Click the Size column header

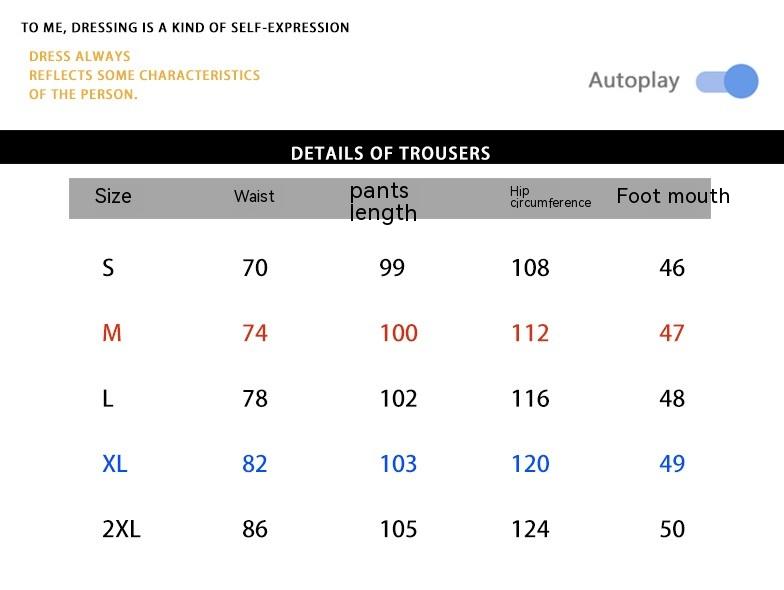(113, 196)
